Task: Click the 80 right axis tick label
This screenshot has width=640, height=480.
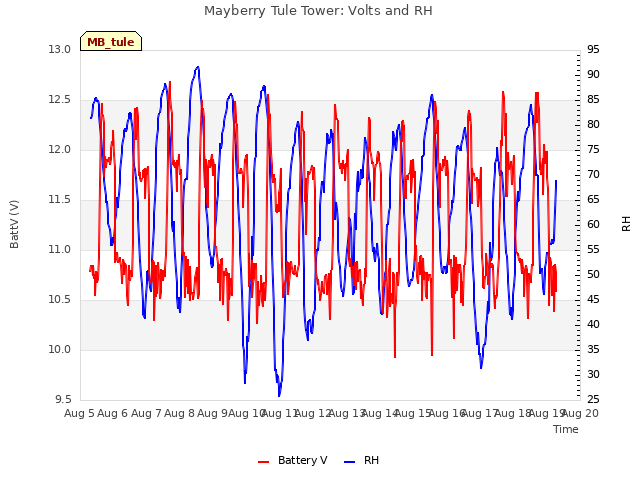Action: (x=593, y=124)
